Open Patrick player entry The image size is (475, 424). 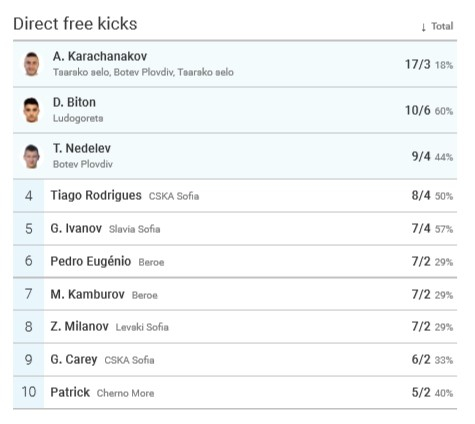tap(70, 392)
